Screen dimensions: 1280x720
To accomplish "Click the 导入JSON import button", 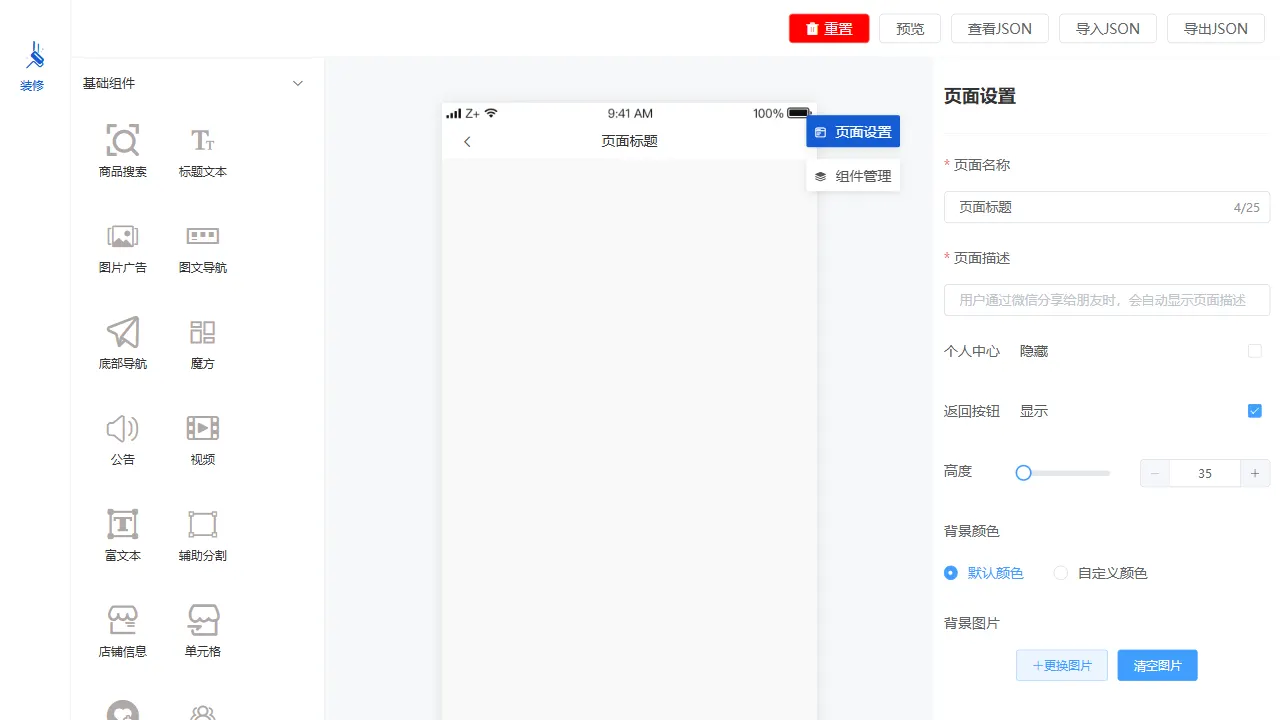I will (1108, 28).
